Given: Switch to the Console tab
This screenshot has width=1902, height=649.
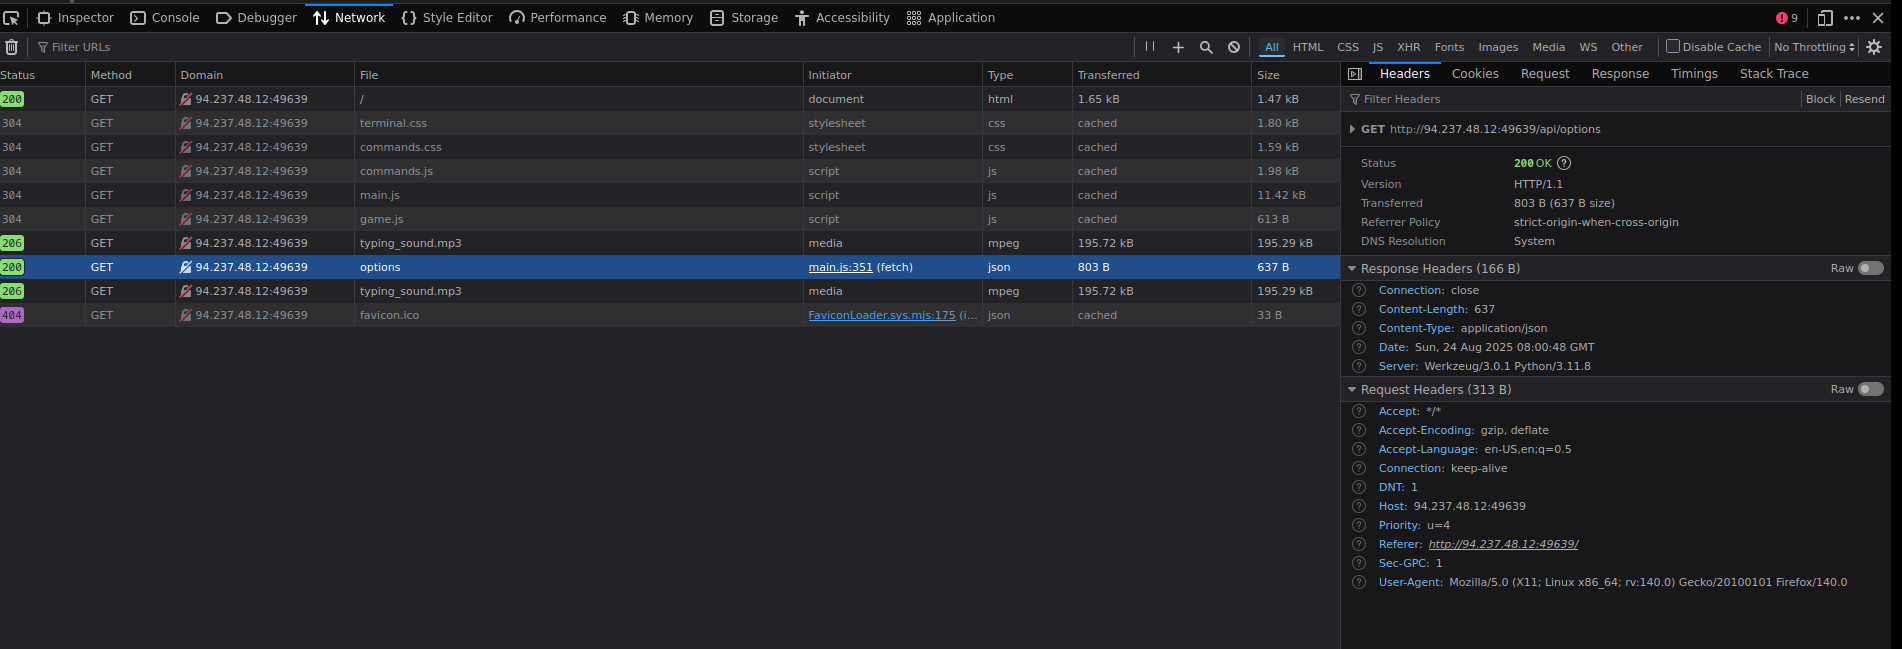Looking at the screenshot, I should tap(165, 18).
